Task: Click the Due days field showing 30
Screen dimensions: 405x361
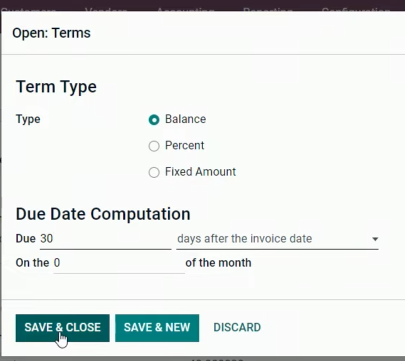Action: click(105, 239)
